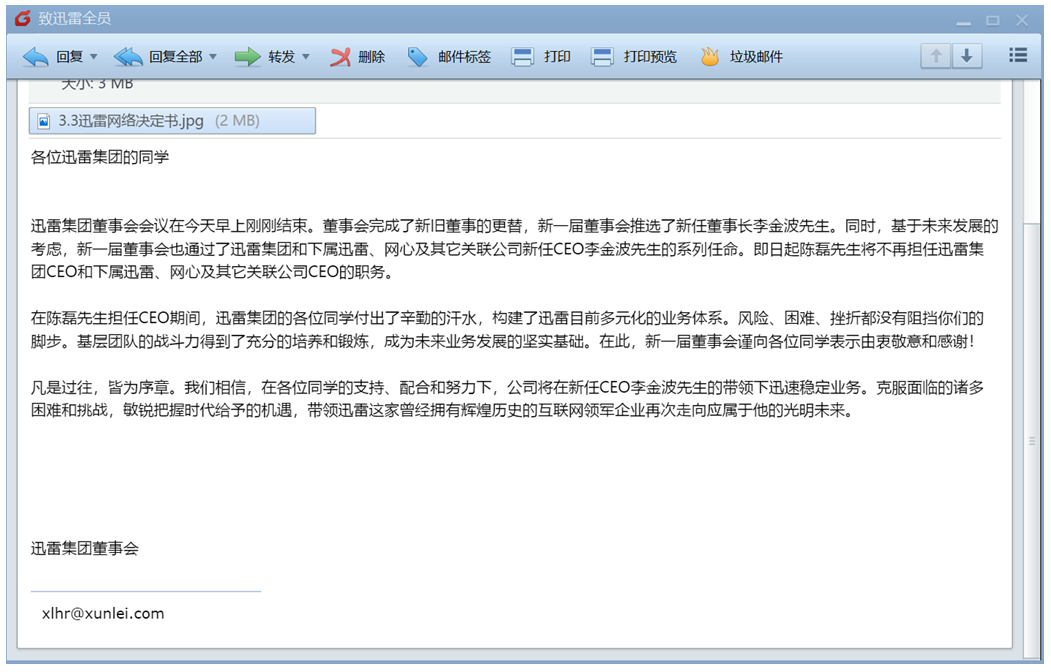
Task: Click the attachment size text (2 MB)
Action: point(237,121)
